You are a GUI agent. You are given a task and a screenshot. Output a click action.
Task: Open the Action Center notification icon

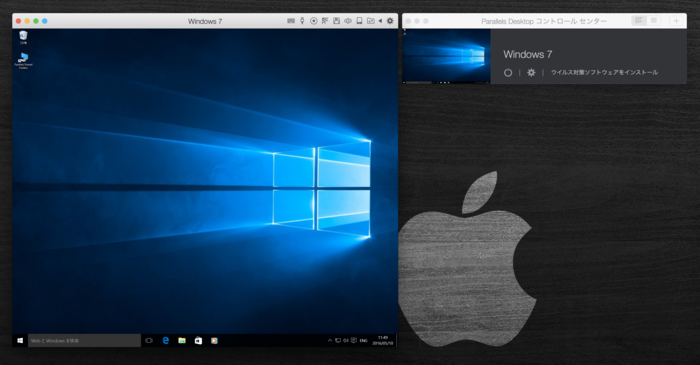[x=354, y=340]
